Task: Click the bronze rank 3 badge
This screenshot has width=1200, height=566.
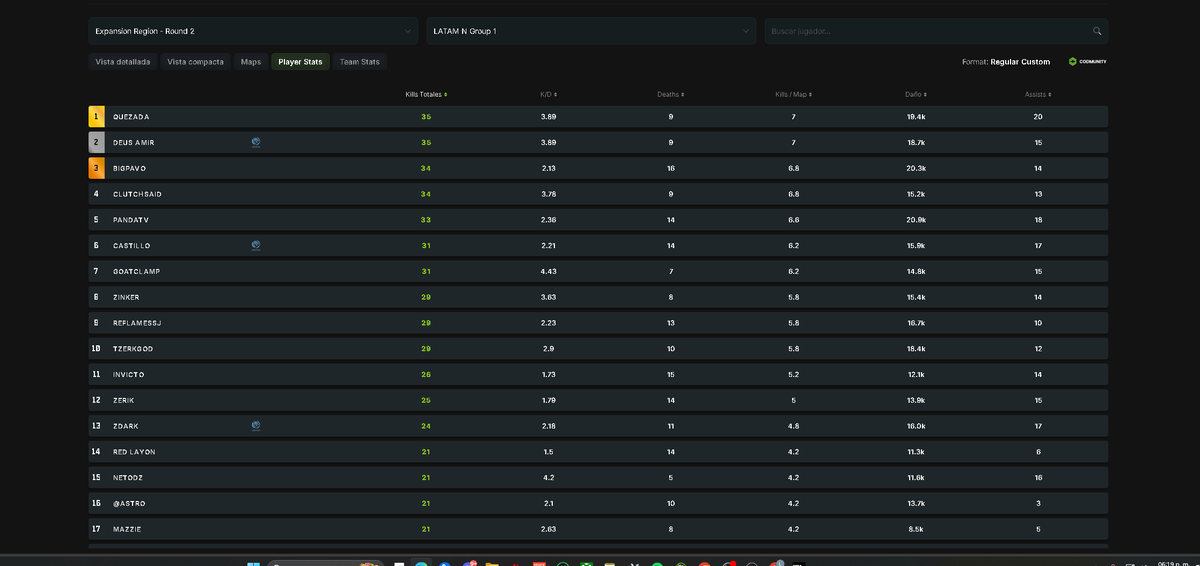Action: (96, 168)
